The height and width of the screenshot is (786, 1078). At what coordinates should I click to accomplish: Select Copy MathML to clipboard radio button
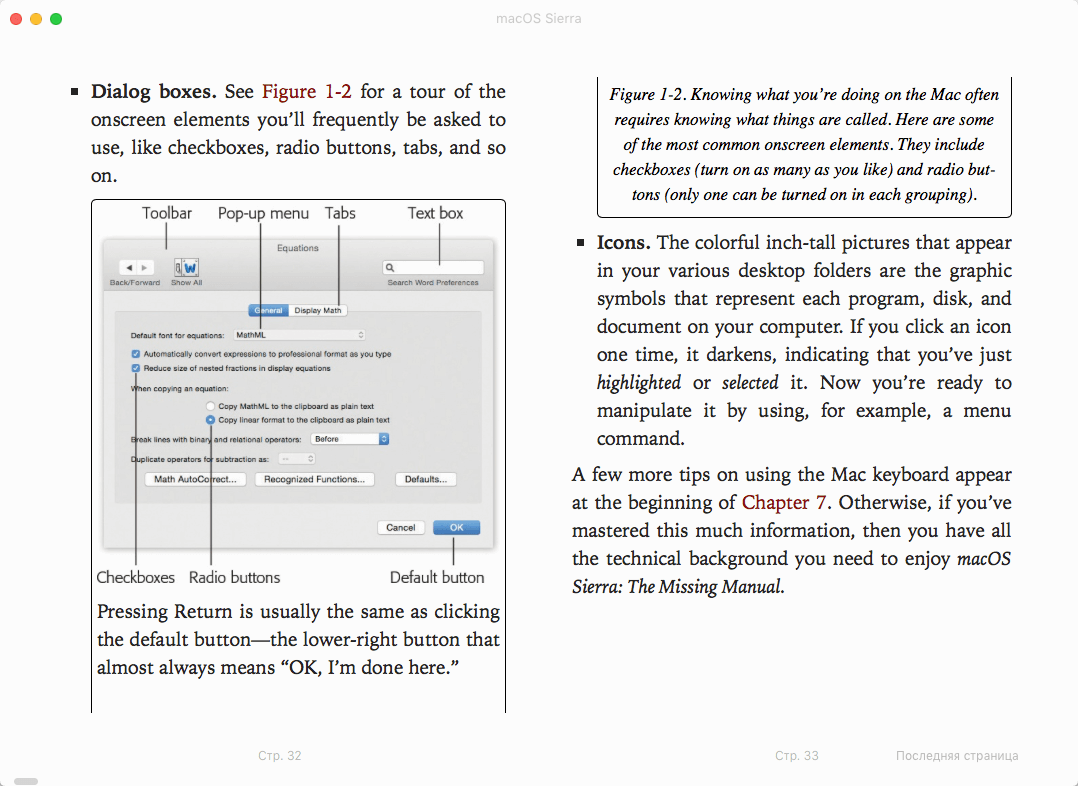[210, 406]
